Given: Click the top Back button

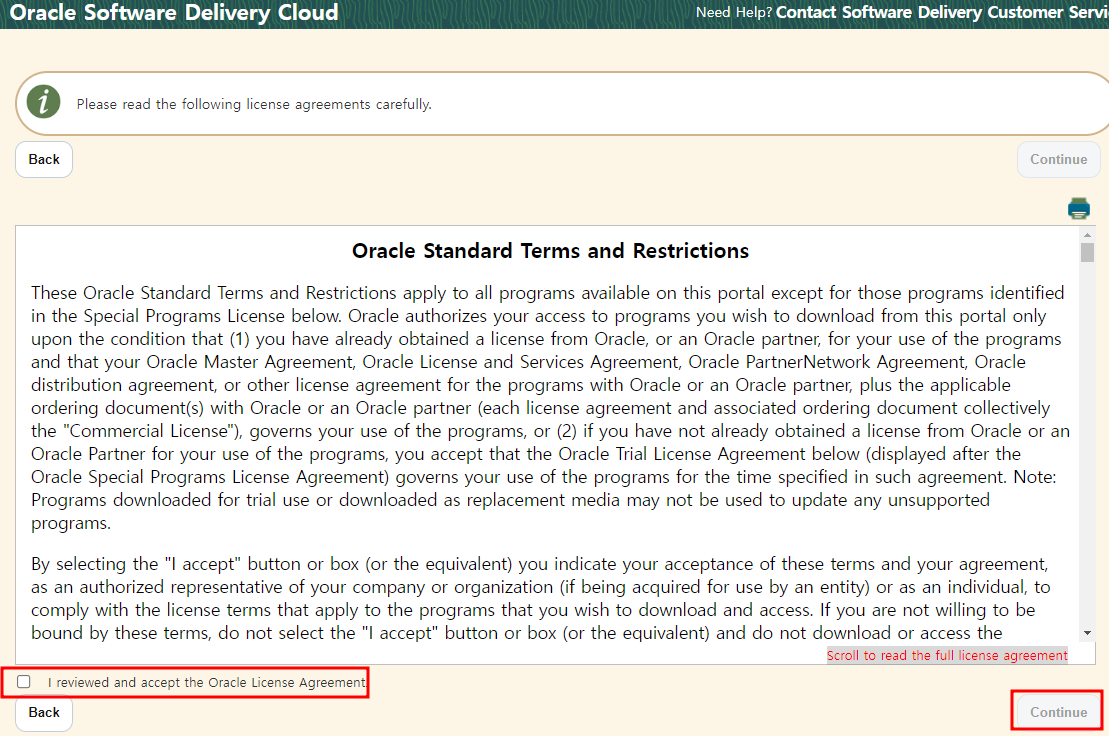Looking at the screenshot, I should coord(44,160).
